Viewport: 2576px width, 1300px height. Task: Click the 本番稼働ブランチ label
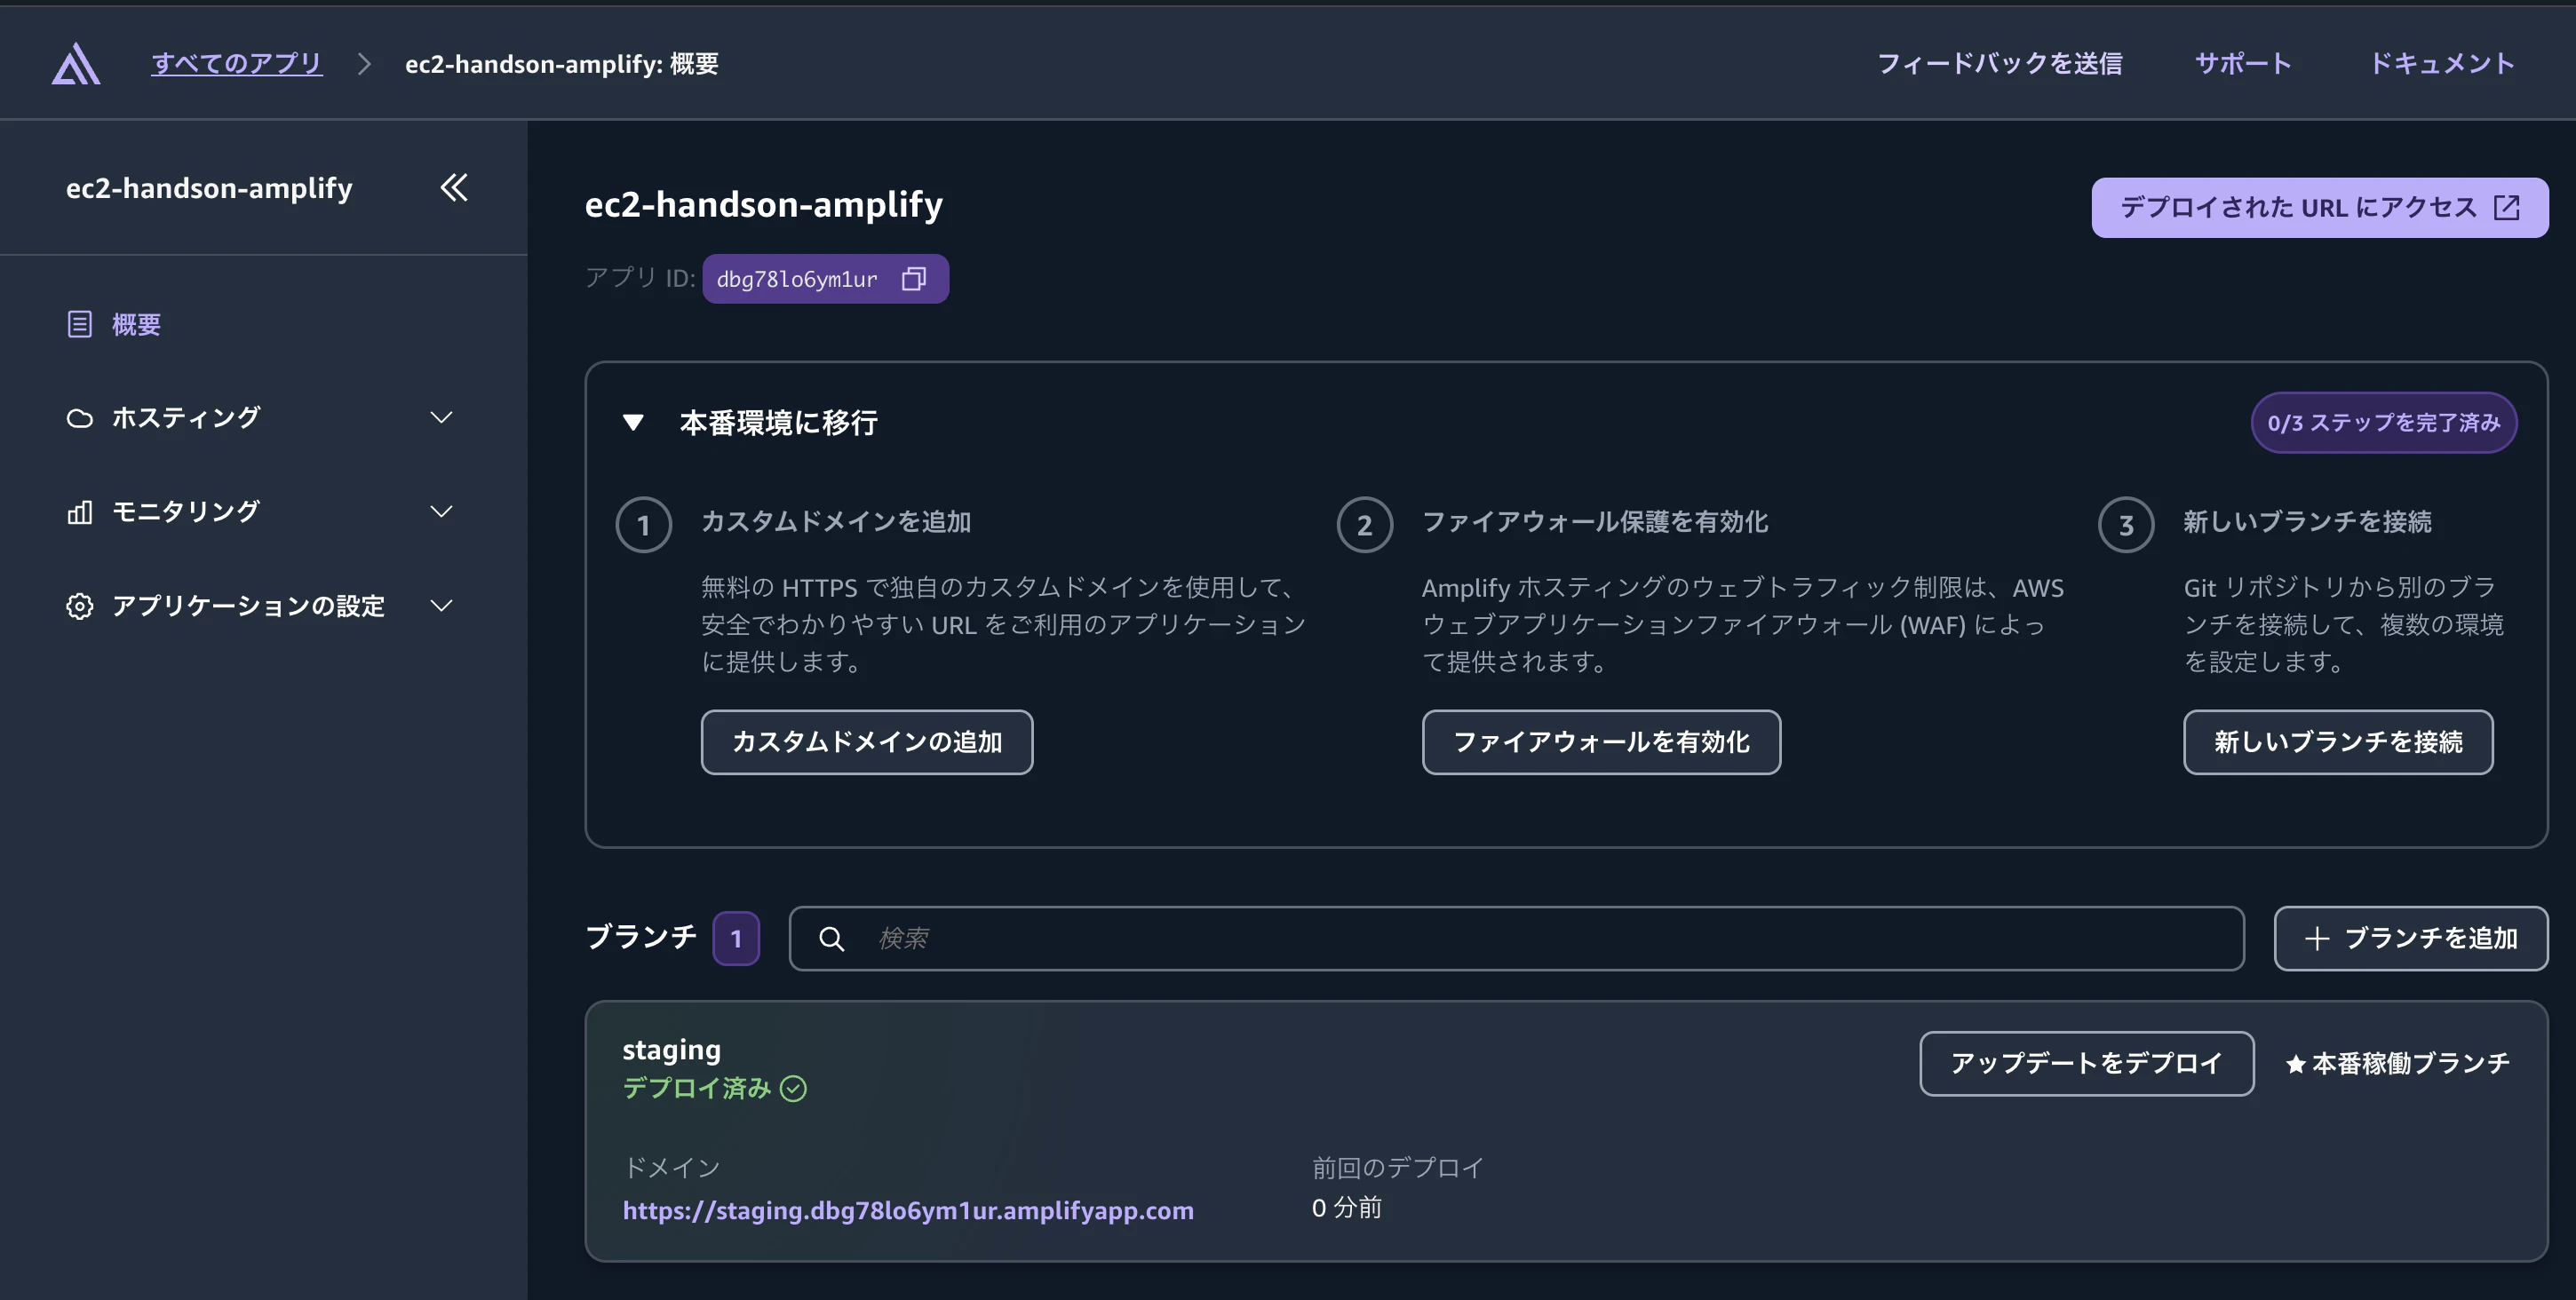coord(2411,1063)
